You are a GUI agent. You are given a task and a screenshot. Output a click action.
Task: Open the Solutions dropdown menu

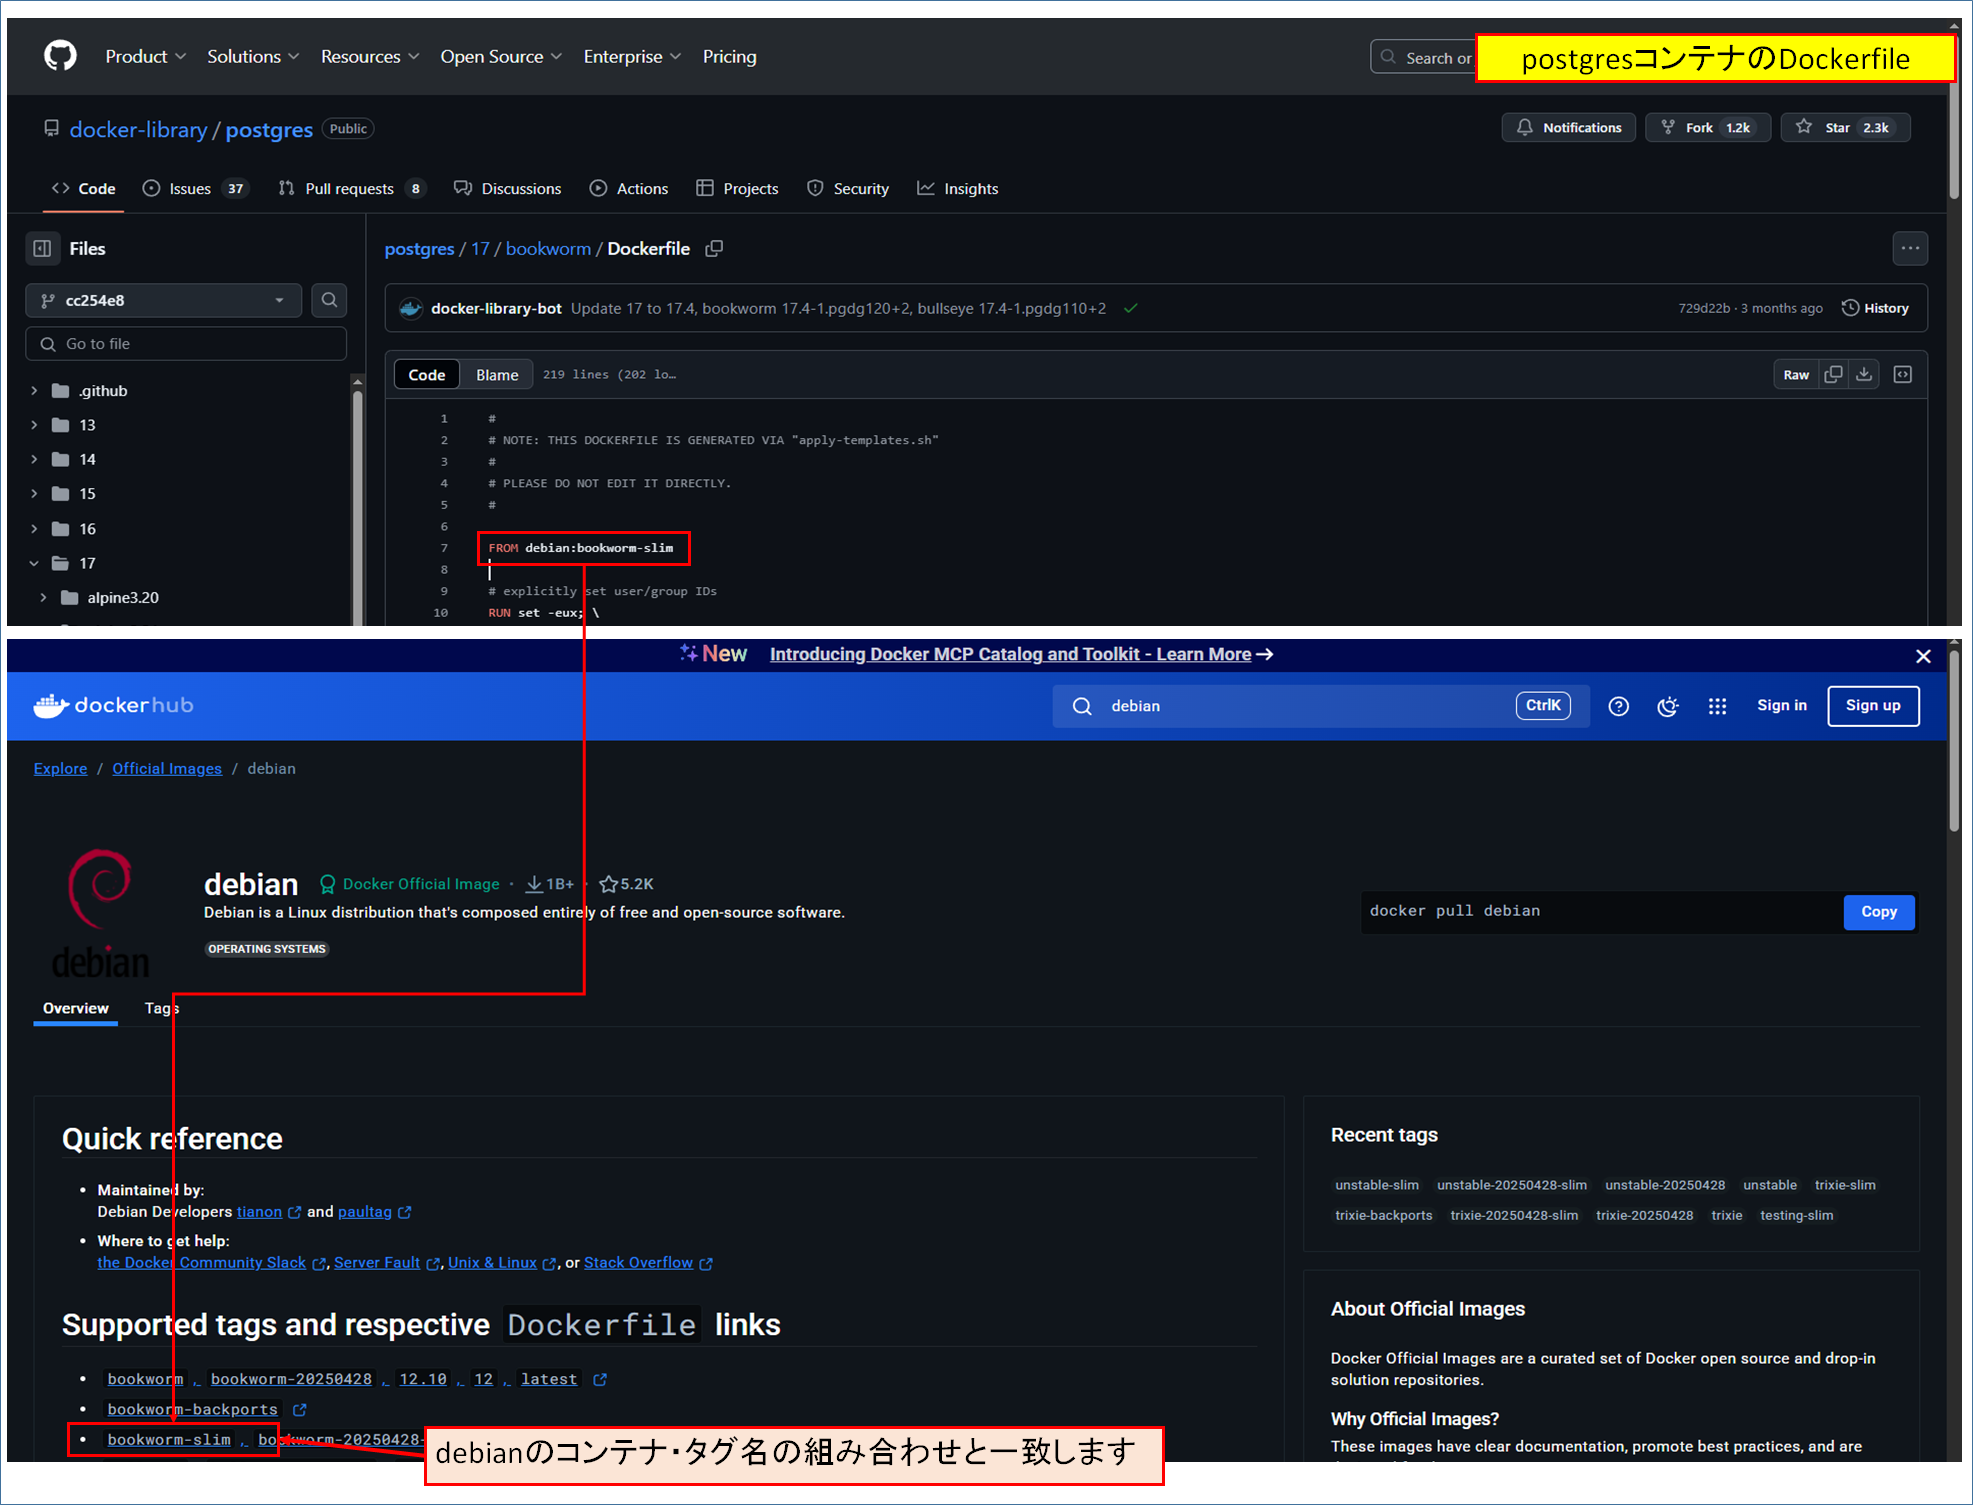click(253, 57)
